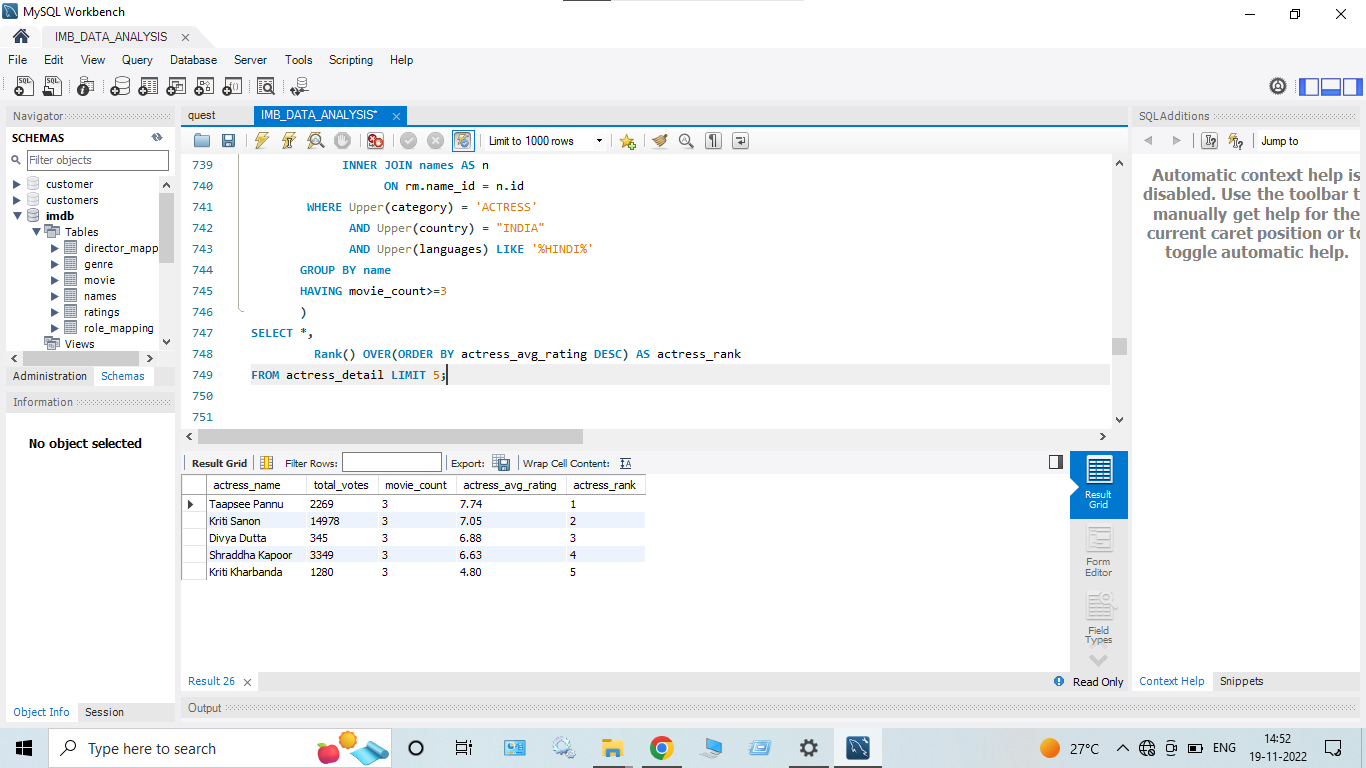The width and height of the screenshot is (1366, 768).
Task: Create a new schema in the connected server
Action: tap(120, 86)
